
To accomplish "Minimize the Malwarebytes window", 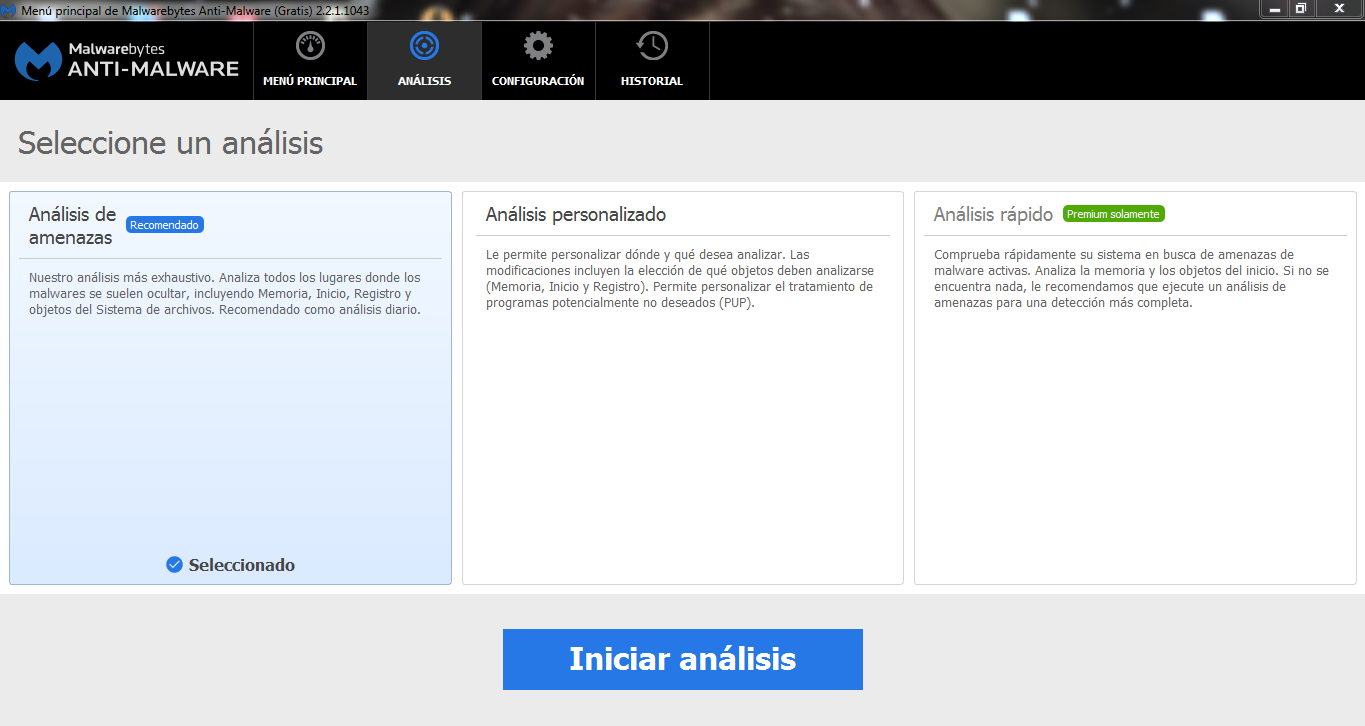I will [x=1274, y=8].
